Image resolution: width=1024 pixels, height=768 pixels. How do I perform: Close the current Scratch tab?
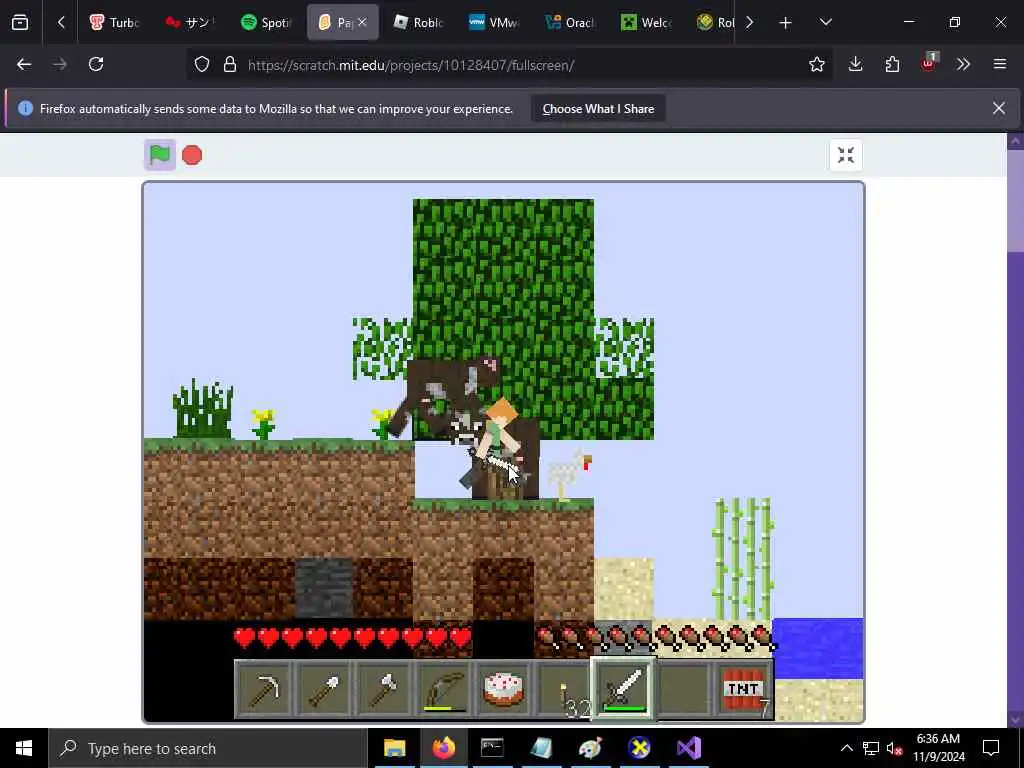point(362,22)
